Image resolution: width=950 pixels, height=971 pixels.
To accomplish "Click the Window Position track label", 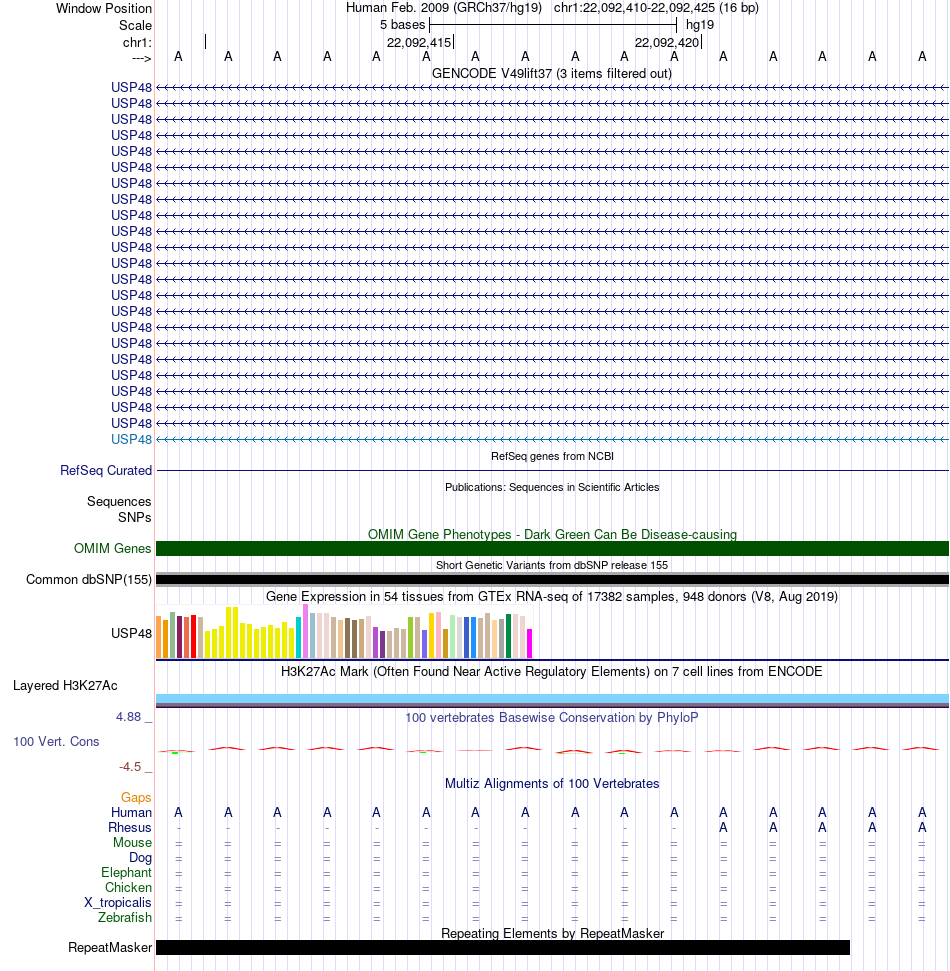I will pyautogui.click(x=103, y=9).
